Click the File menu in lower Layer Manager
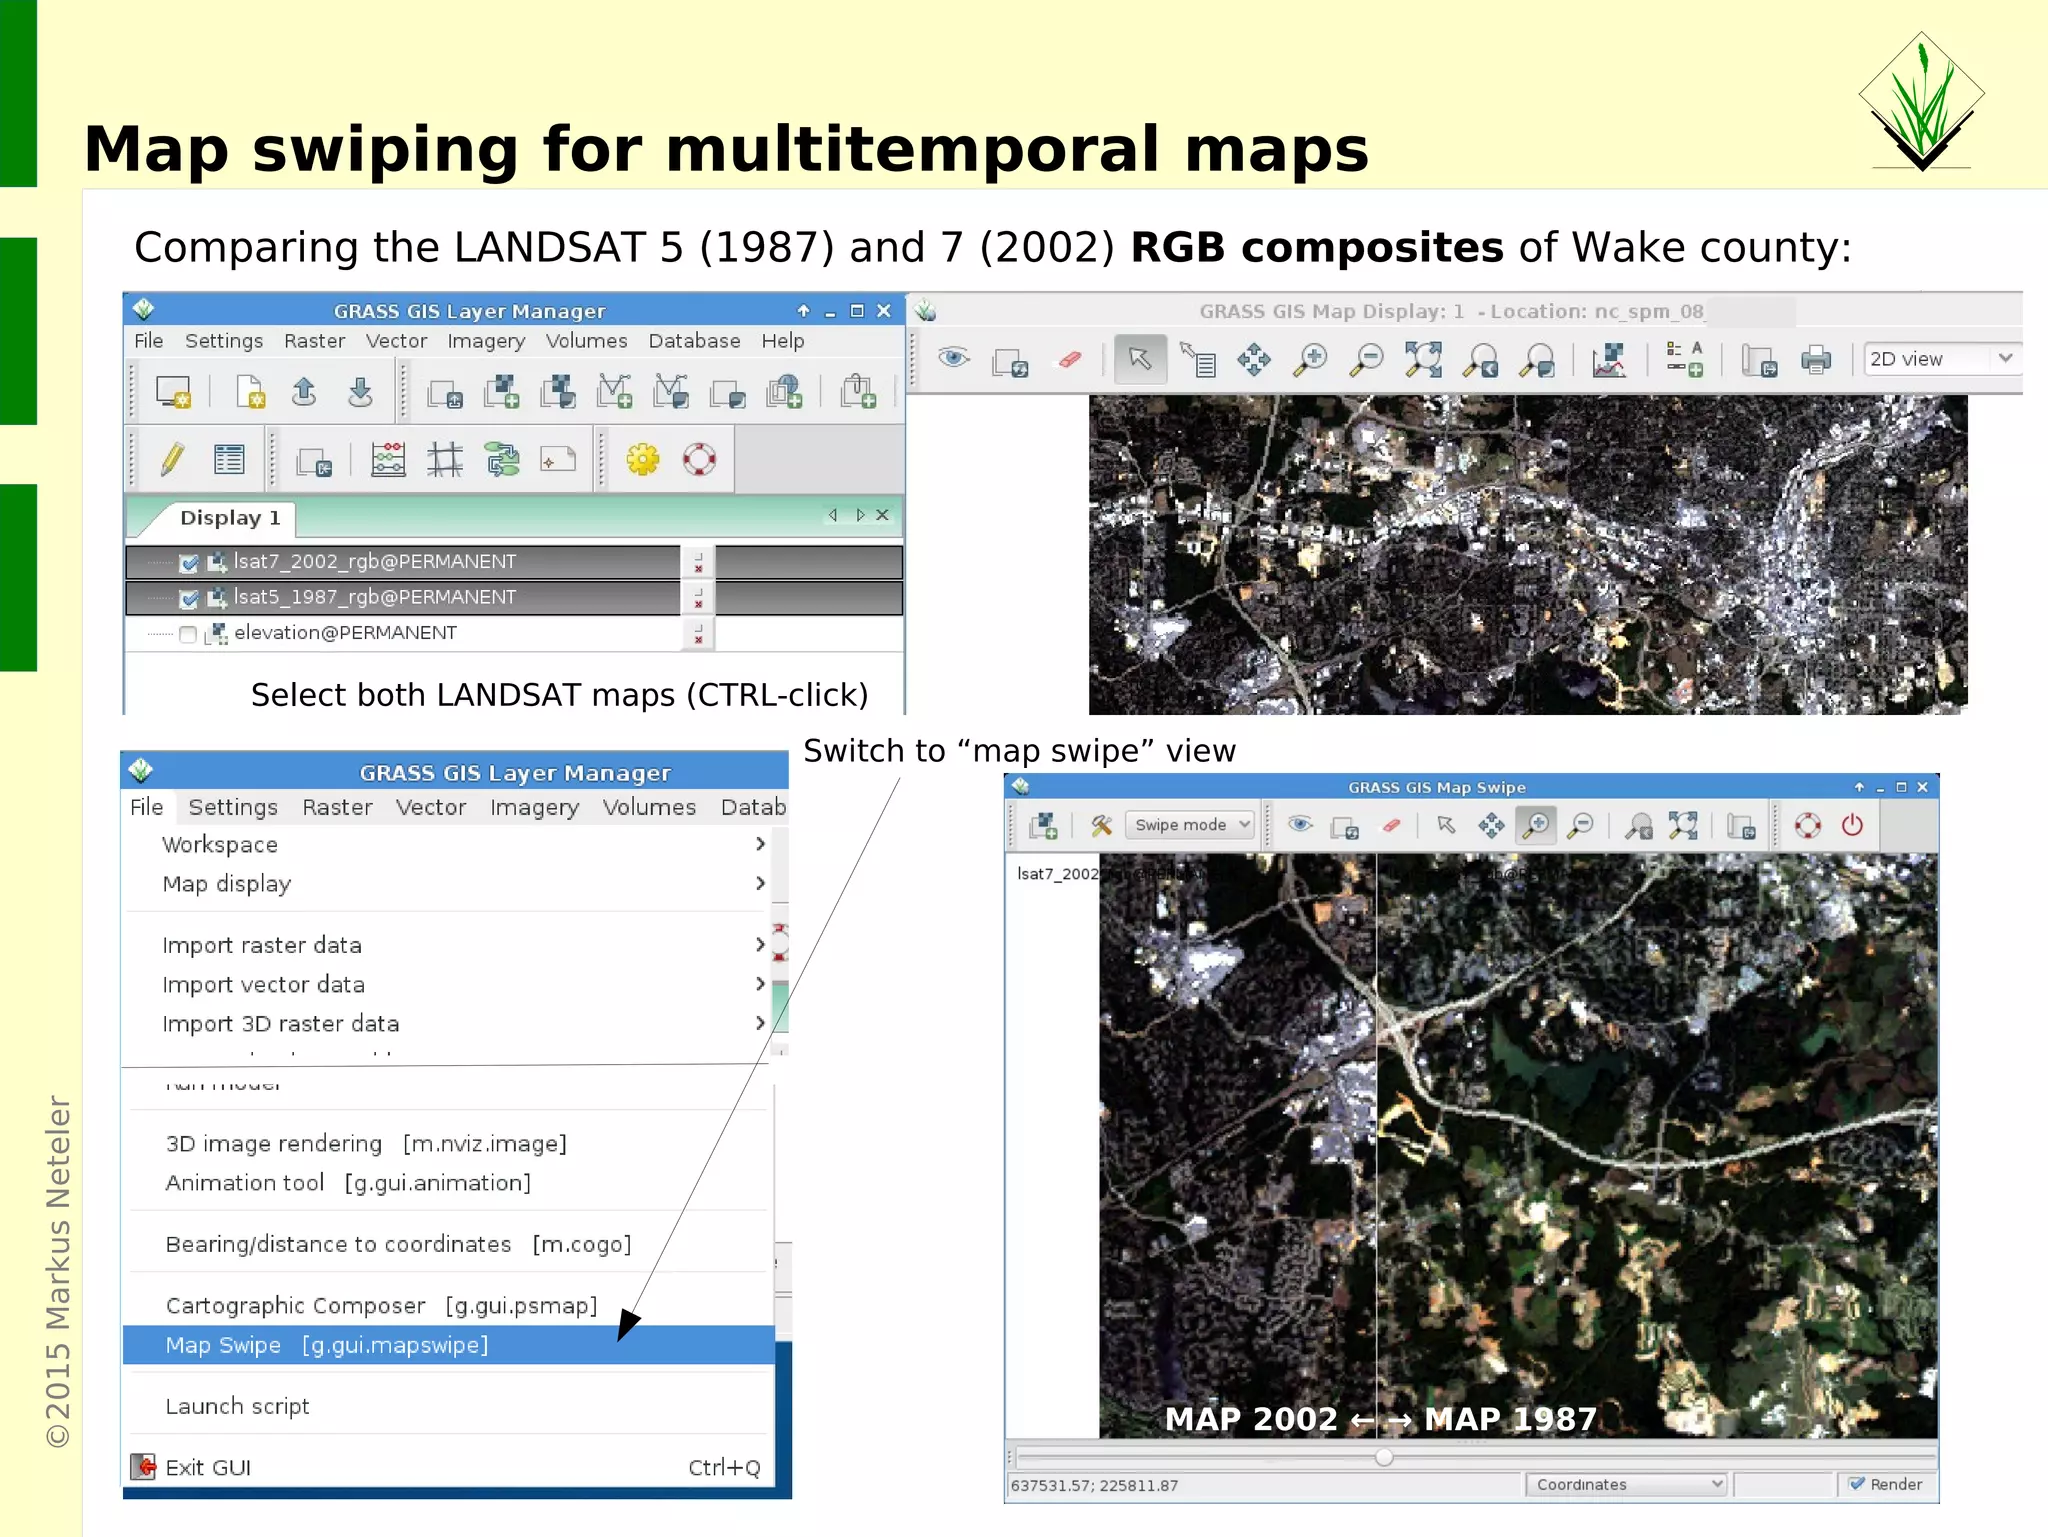Viewport: 2048px width, 1537px height. click(147, 807)
